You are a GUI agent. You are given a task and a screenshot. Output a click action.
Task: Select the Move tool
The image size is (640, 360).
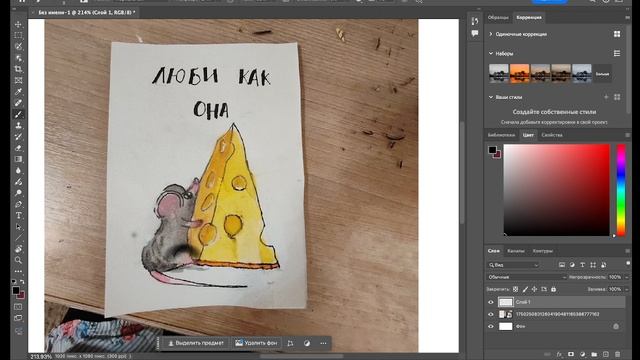coord(18,24)
